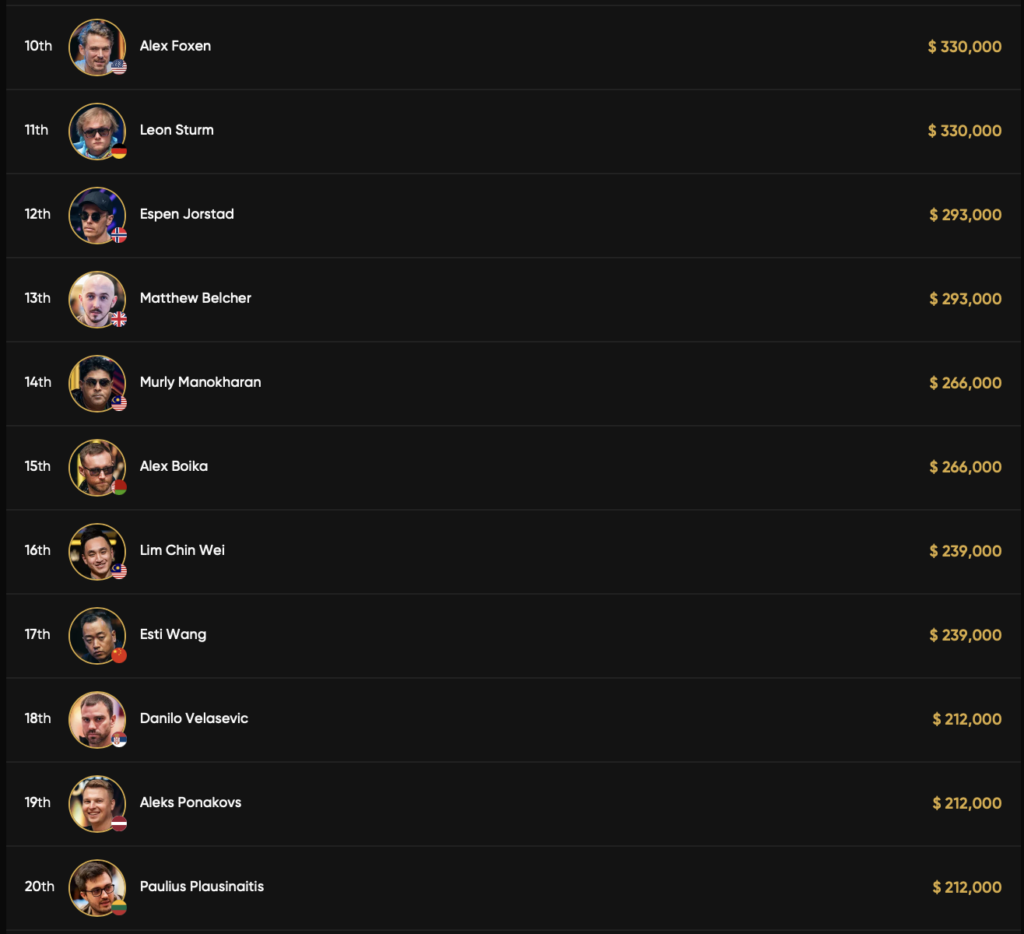Click the Lithuanian flag on Paulius Plausinaitis' avatar
1024x934 pixels.
[x=119, y=907]
